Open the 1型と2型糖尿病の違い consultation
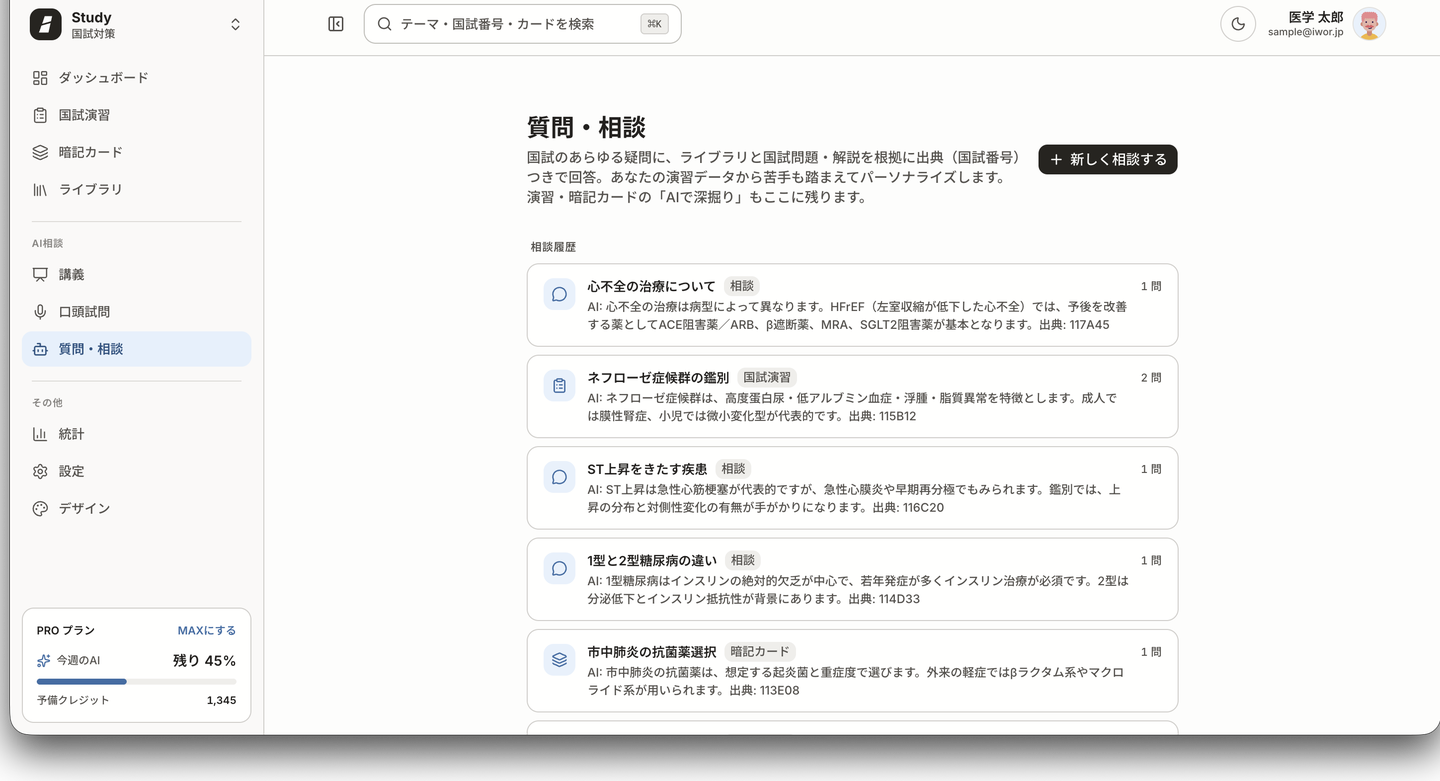The width and height of the screenshot is (1440, 781). pos(852,579)
